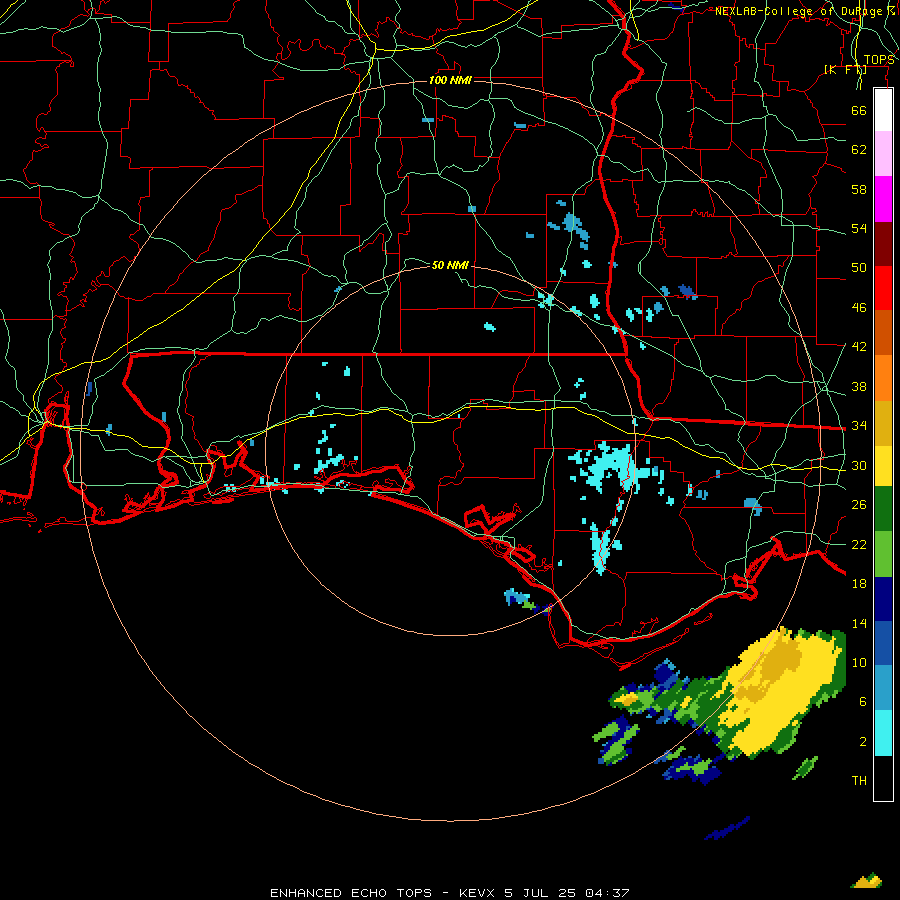Pick the gold legend swatch
This screenshot has height=900, width=900.
(883, 424)
